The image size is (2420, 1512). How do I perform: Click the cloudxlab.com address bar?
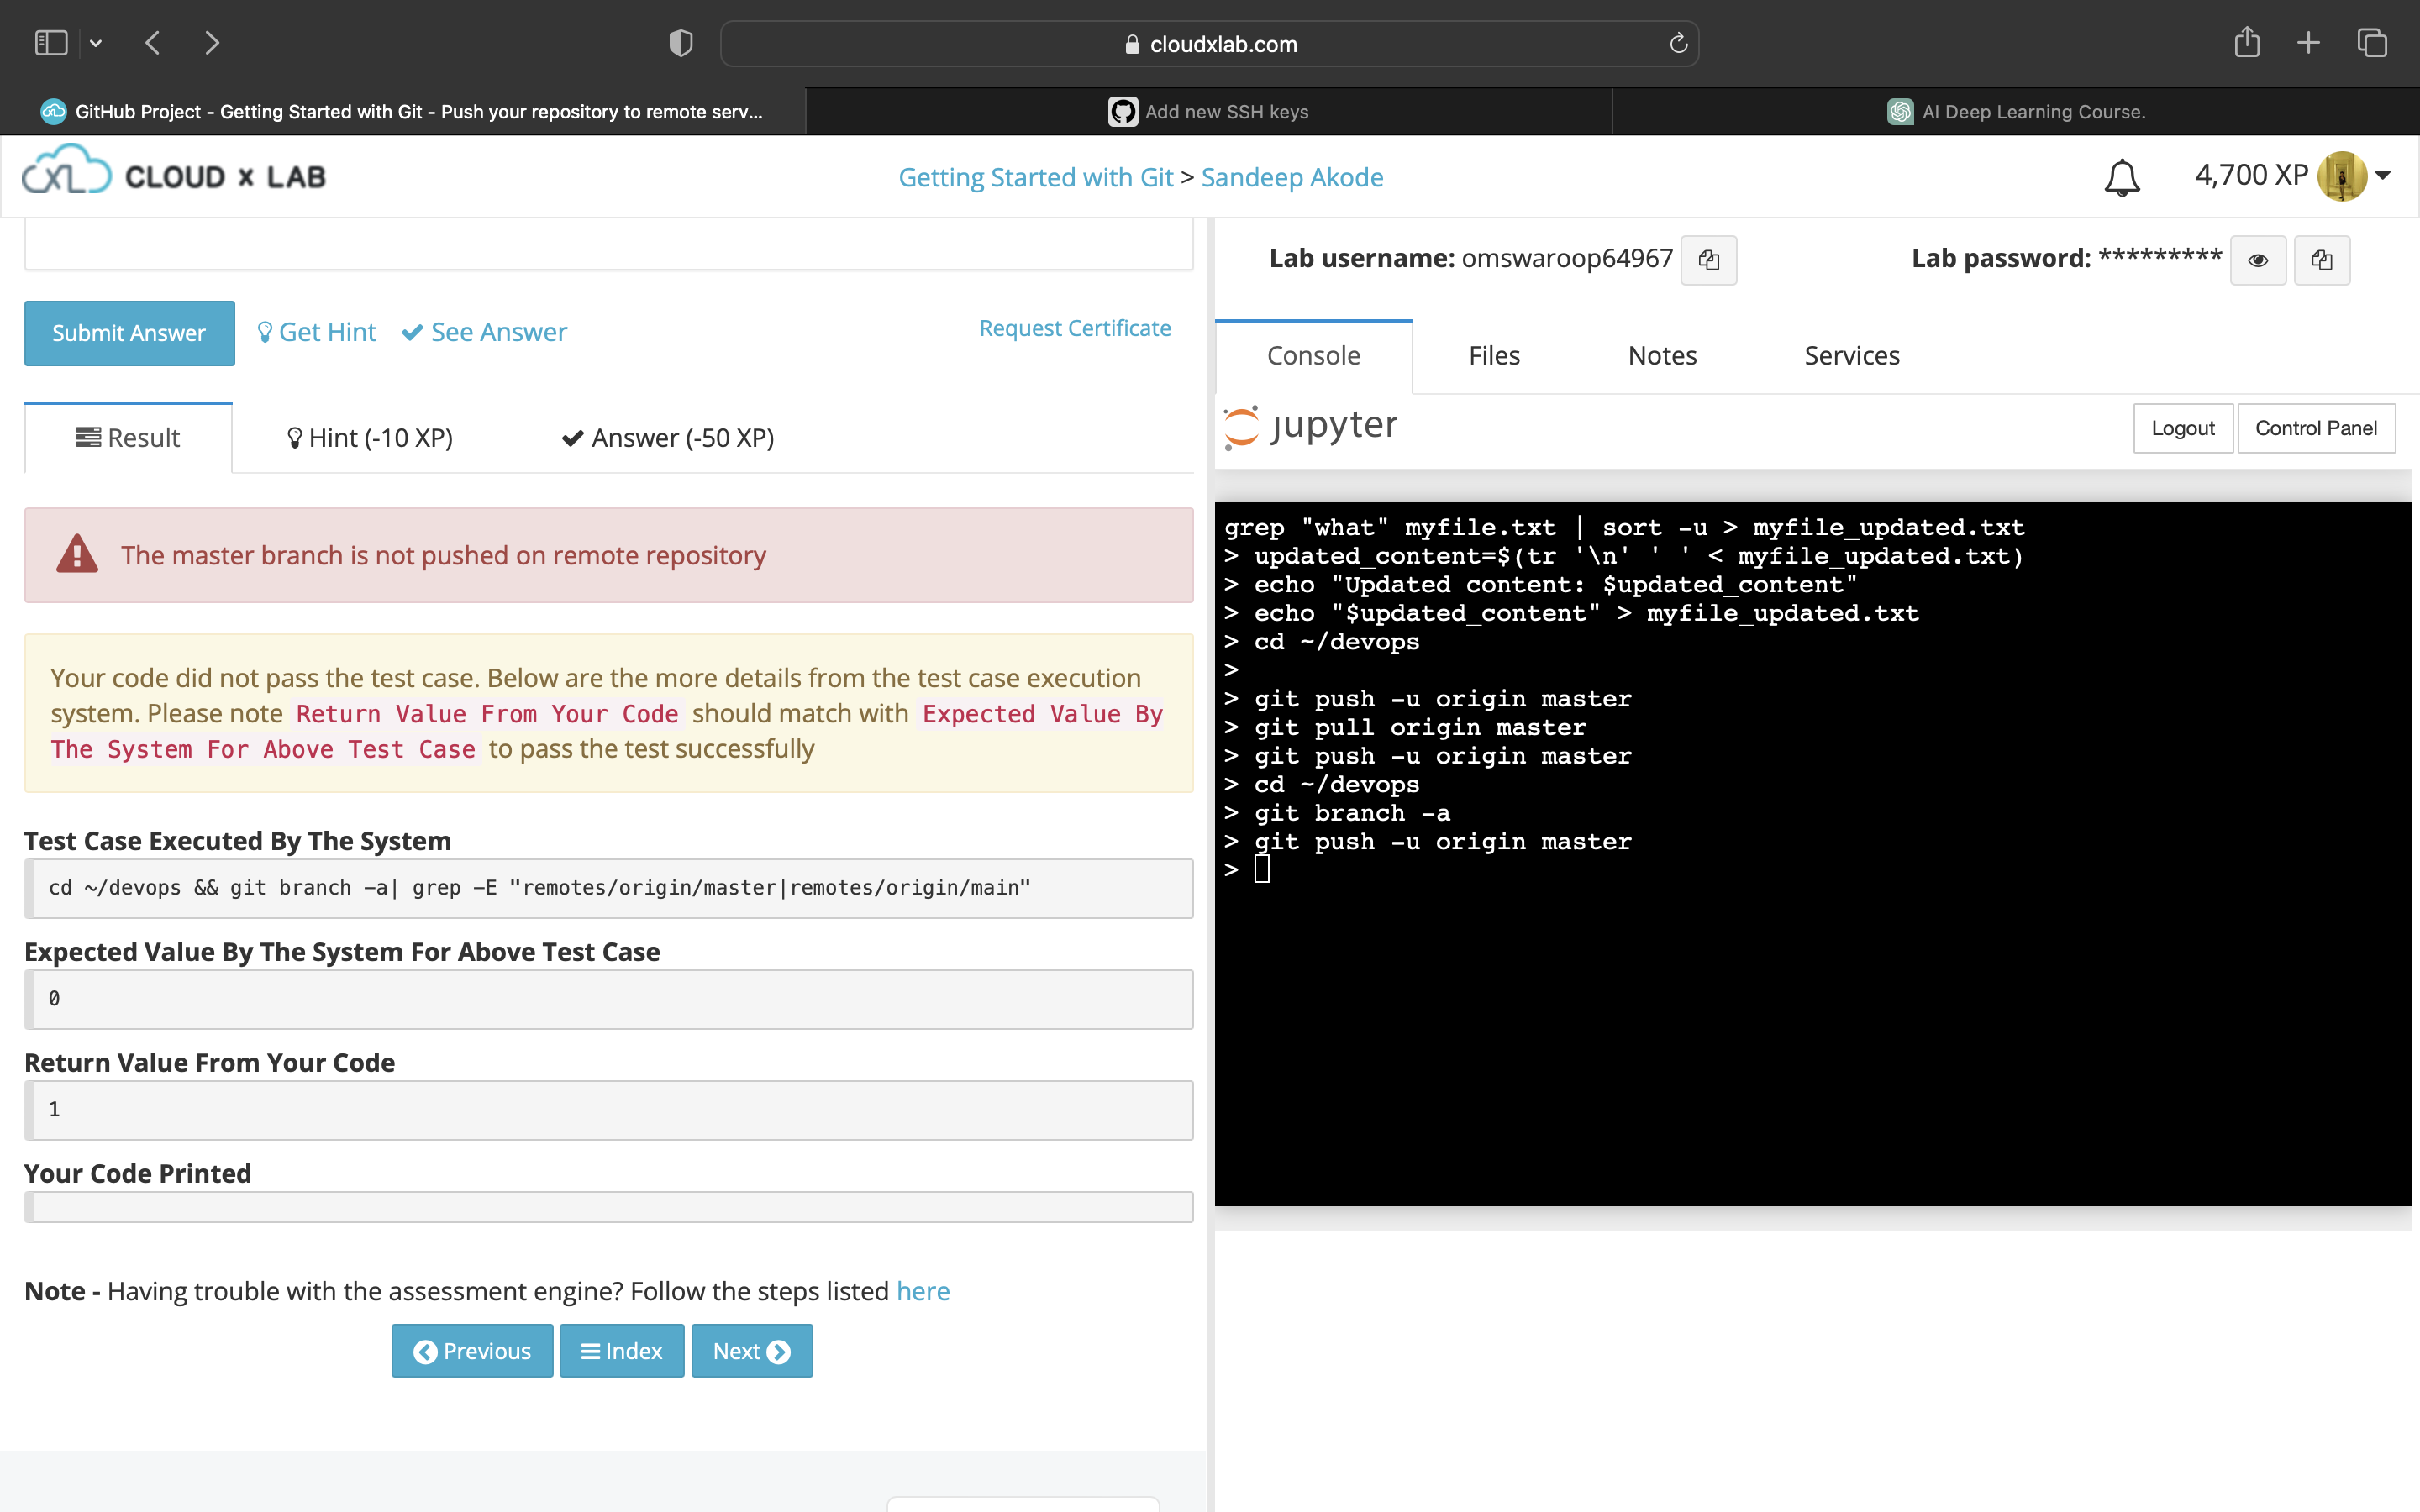(1209, 44)
